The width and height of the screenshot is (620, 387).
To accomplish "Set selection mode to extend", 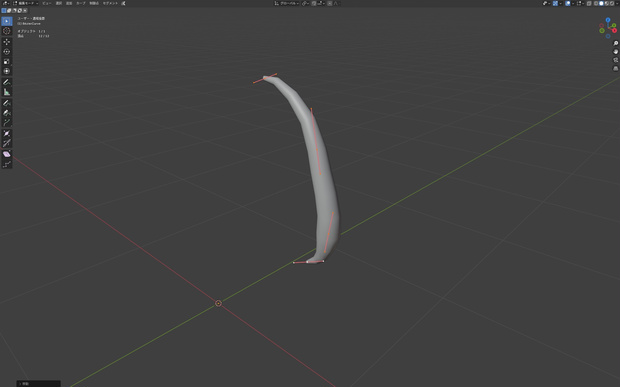I will click(9, 10).
